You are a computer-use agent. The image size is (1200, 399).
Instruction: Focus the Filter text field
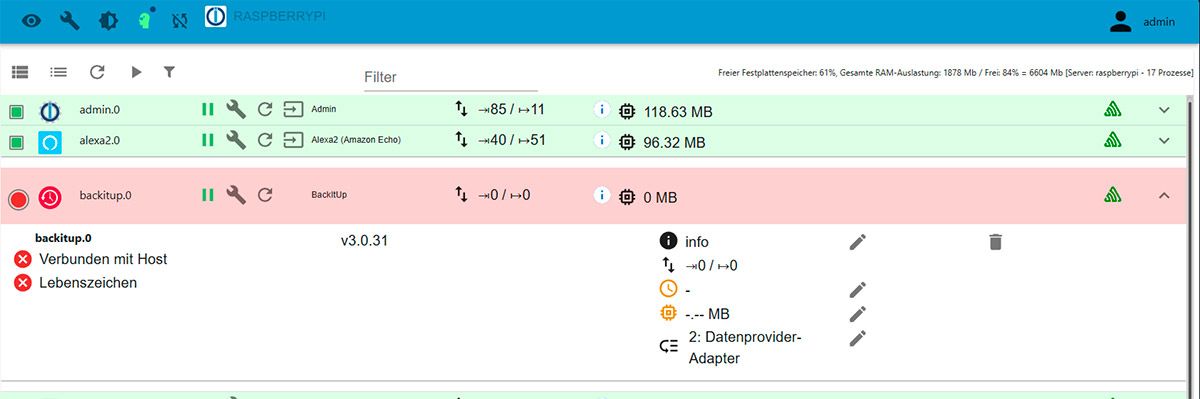tap(450, 77)
